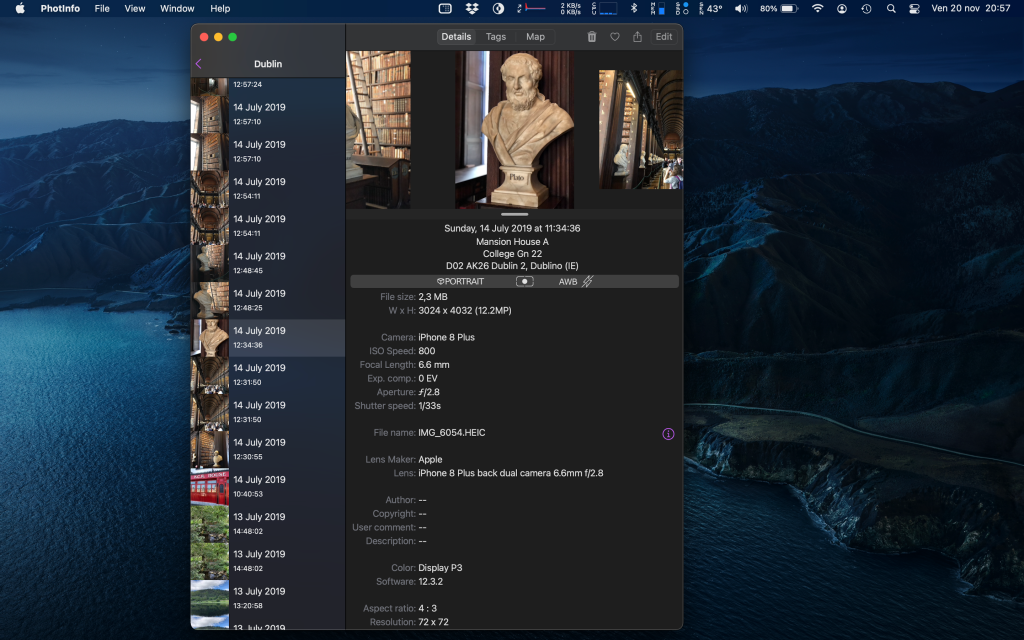Screen dimensions: 1024x640
Task: Mark photo as favorite with heart icon
Action: pos(614,37)
